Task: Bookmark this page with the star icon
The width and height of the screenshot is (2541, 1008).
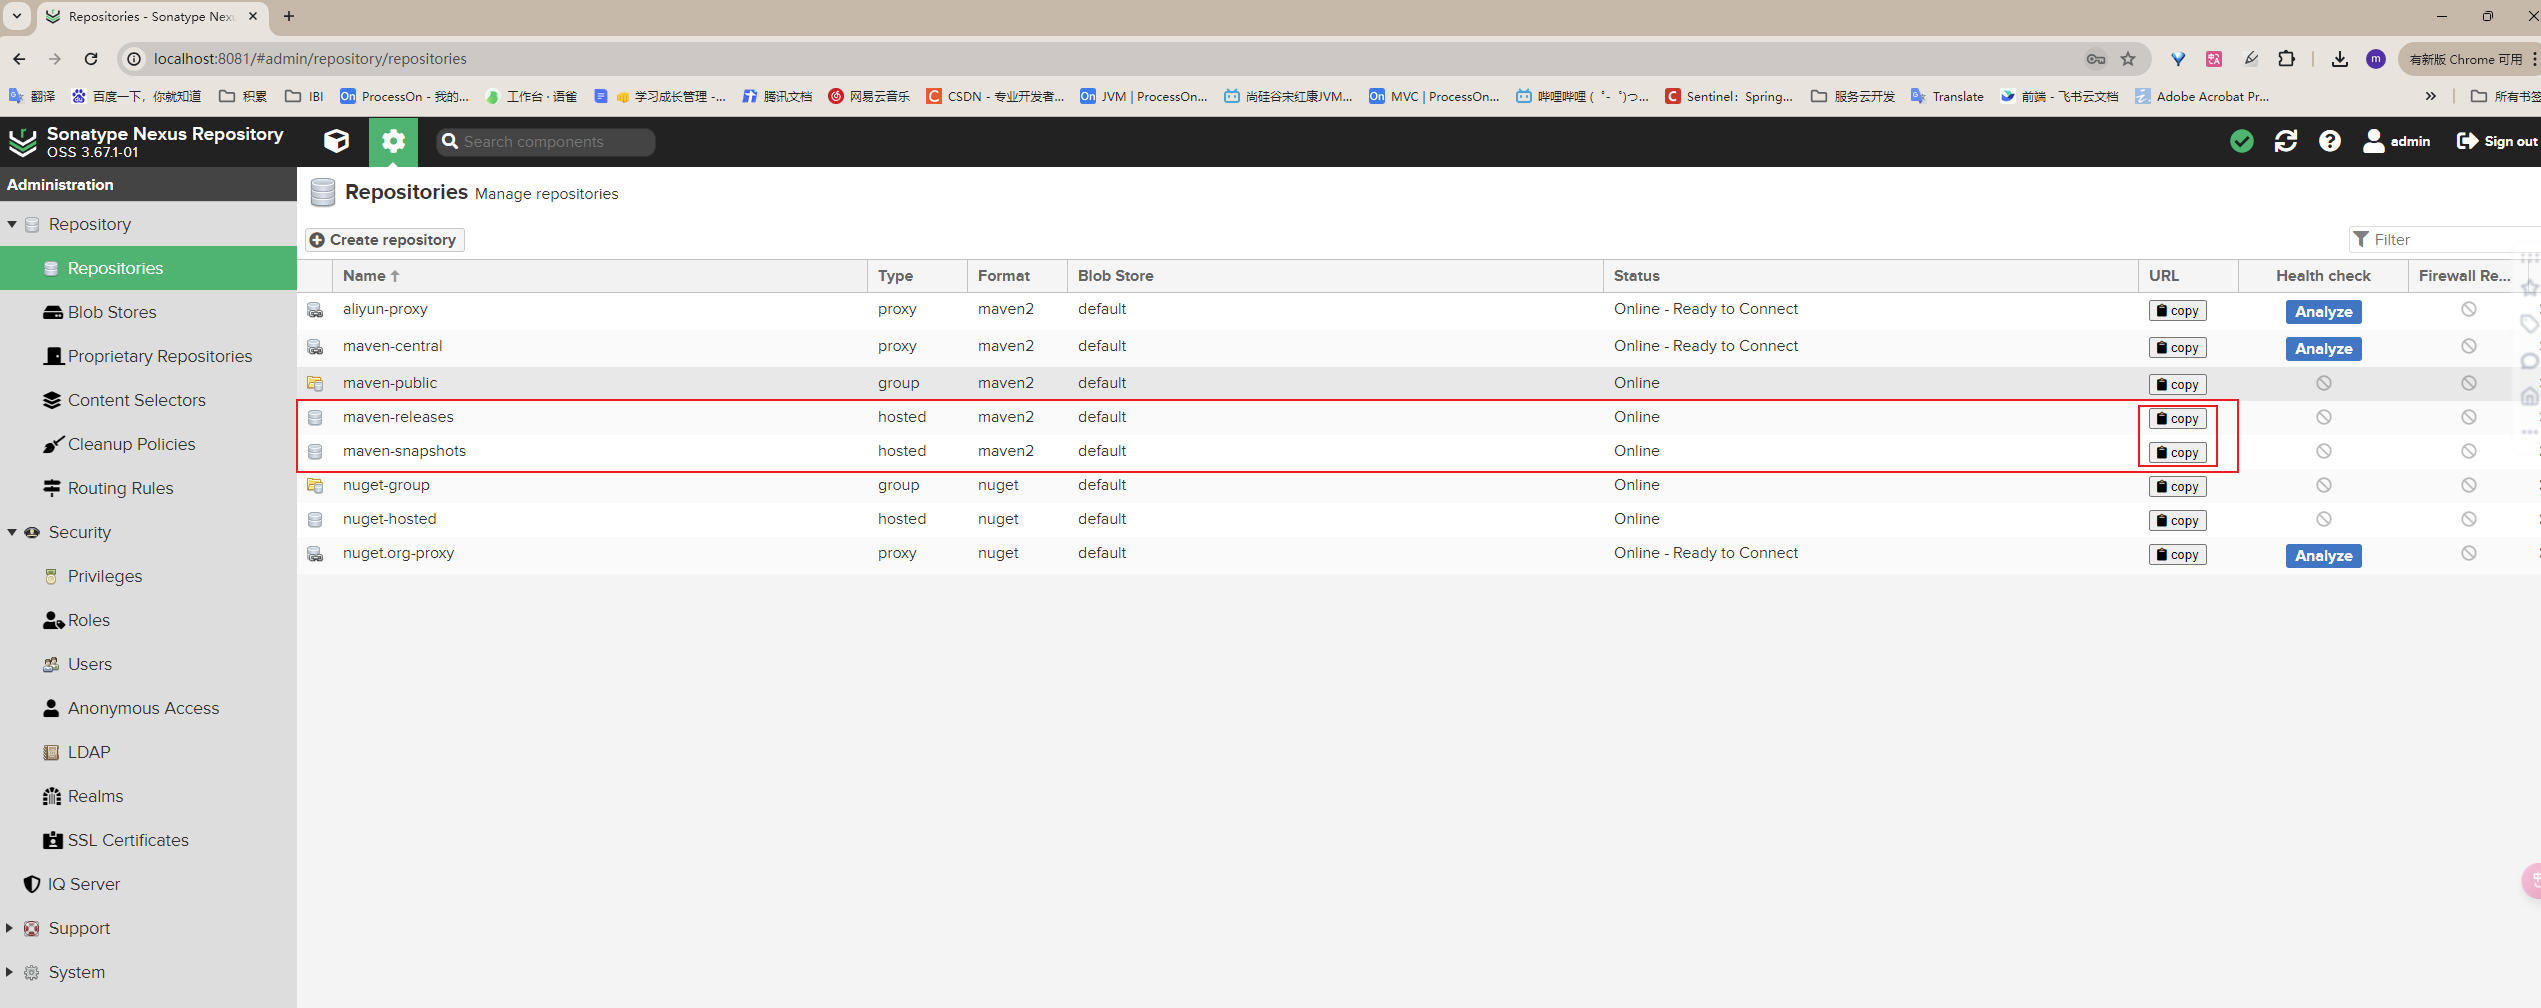Action: tap(2128, 59)
